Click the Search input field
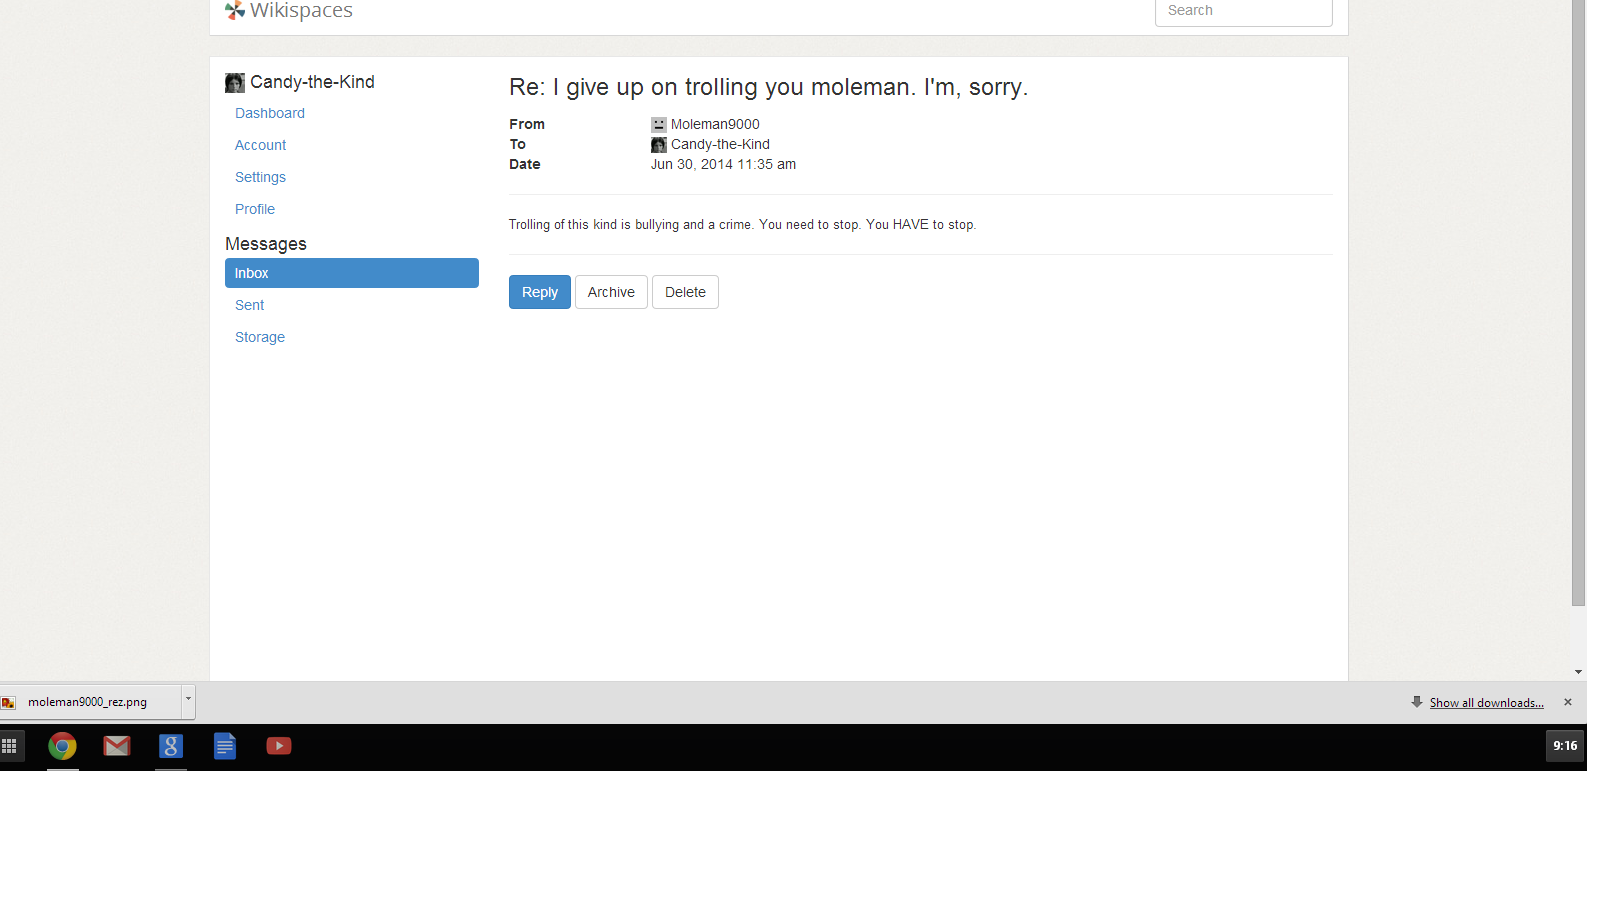This screenshot has width=1600, height=900. (x=1243, y=11)
